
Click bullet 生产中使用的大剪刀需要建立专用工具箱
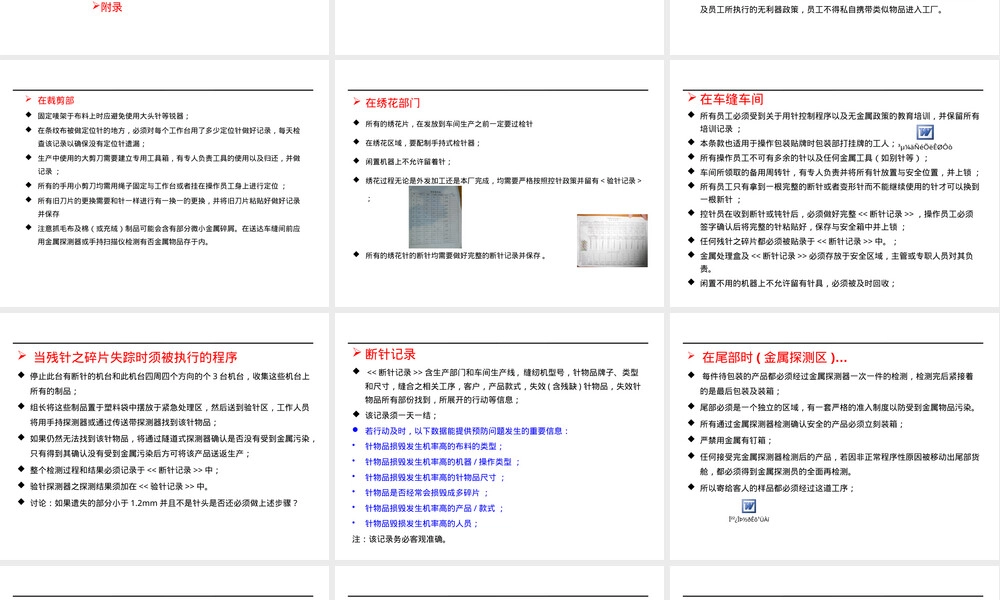click(168, 165)
